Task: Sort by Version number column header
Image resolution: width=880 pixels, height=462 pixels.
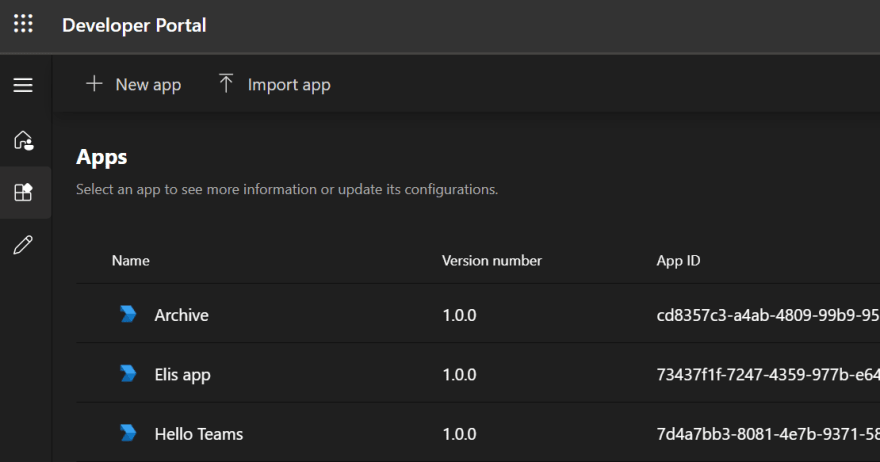Action: tap(492, 260)
